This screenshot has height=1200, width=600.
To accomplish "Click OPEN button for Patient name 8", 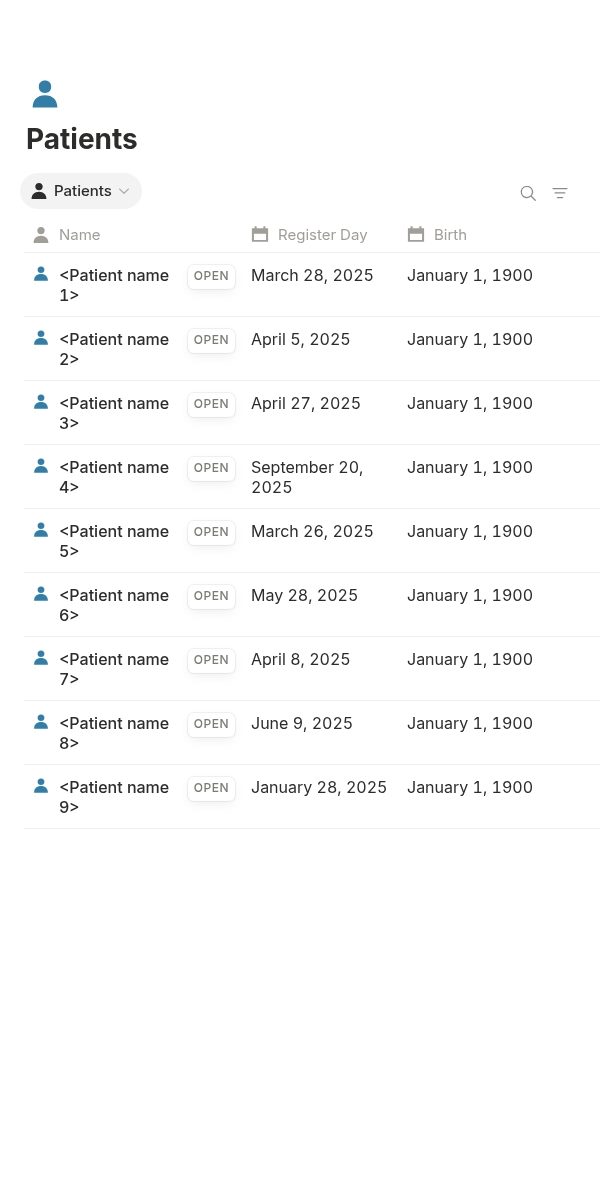I will 211,724.
